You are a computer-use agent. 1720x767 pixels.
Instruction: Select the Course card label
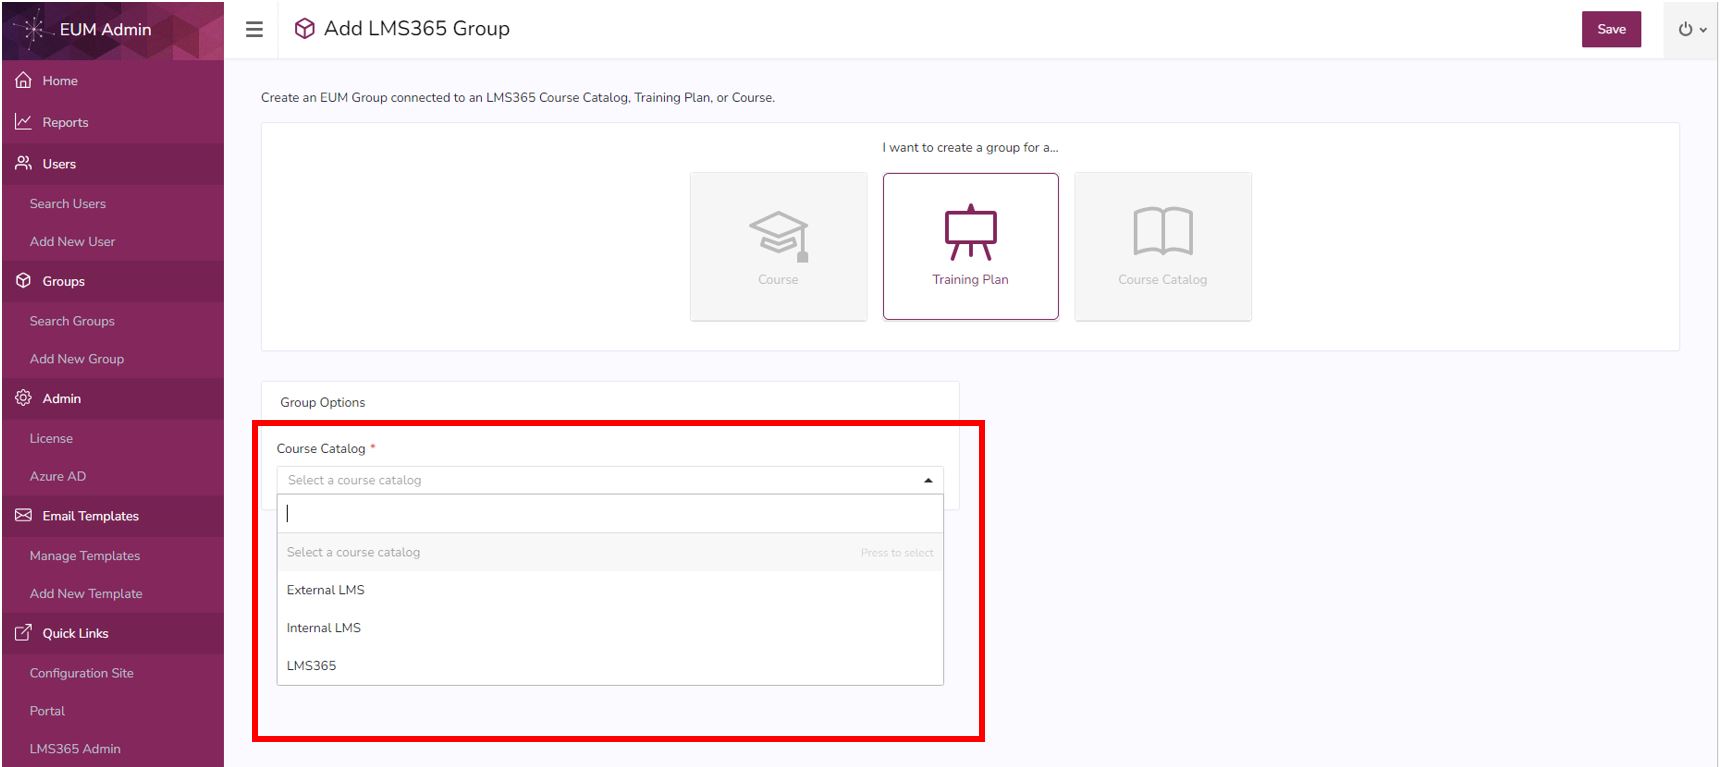click(x=778, y=280)
